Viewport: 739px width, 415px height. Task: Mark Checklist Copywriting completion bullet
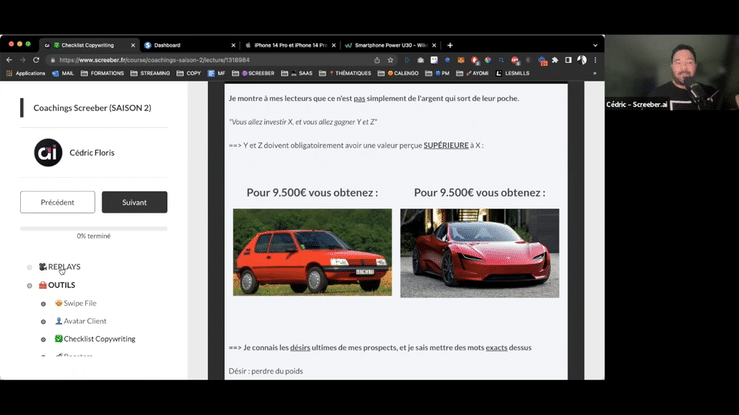tap(43, 340)
